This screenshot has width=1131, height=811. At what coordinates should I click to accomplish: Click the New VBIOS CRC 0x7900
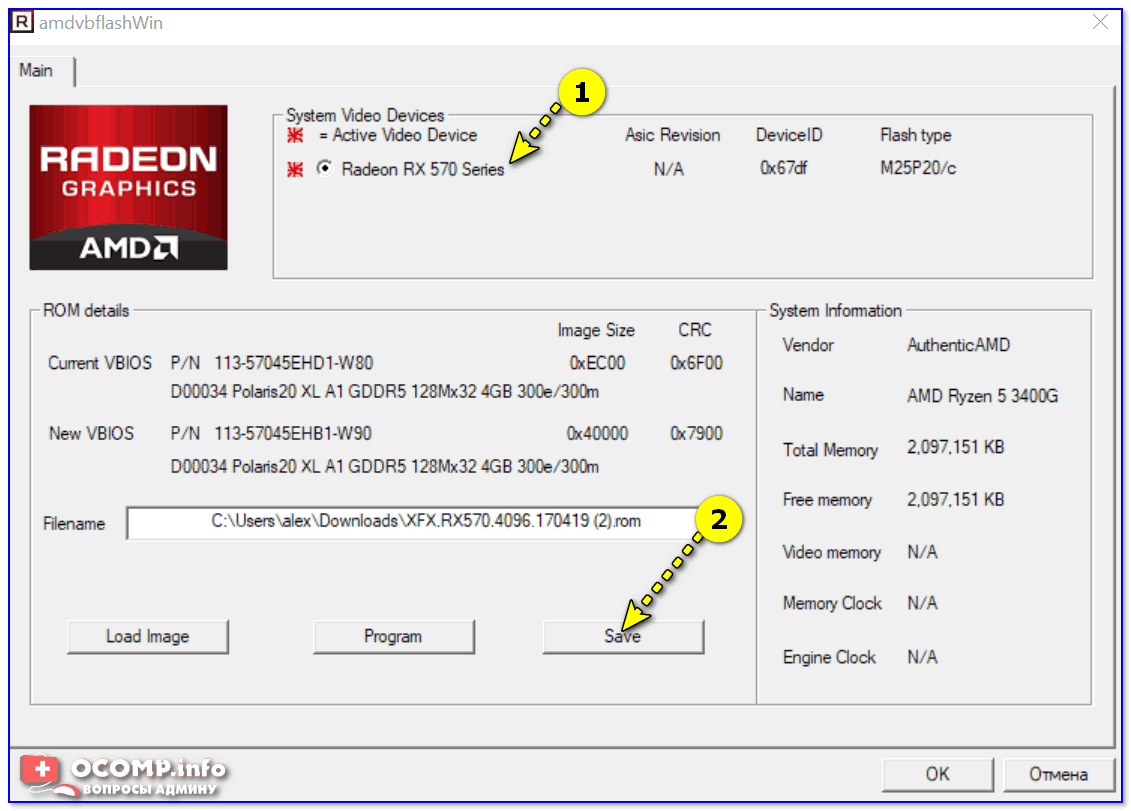(696, 434)
